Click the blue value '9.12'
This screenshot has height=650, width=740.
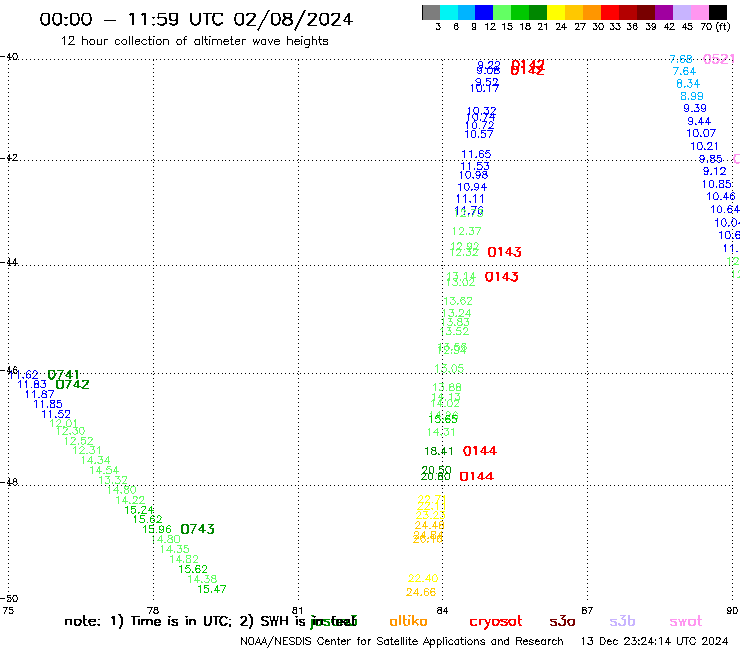point(715,171)
